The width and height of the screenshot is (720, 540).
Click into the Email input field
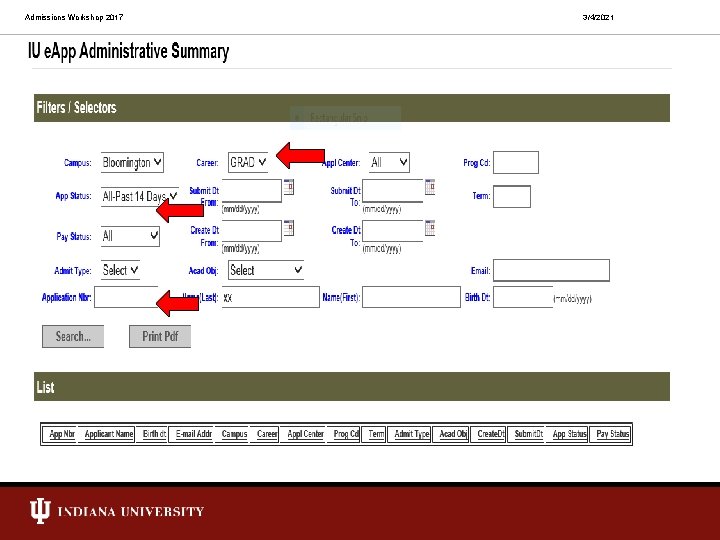tap(551, 270)
